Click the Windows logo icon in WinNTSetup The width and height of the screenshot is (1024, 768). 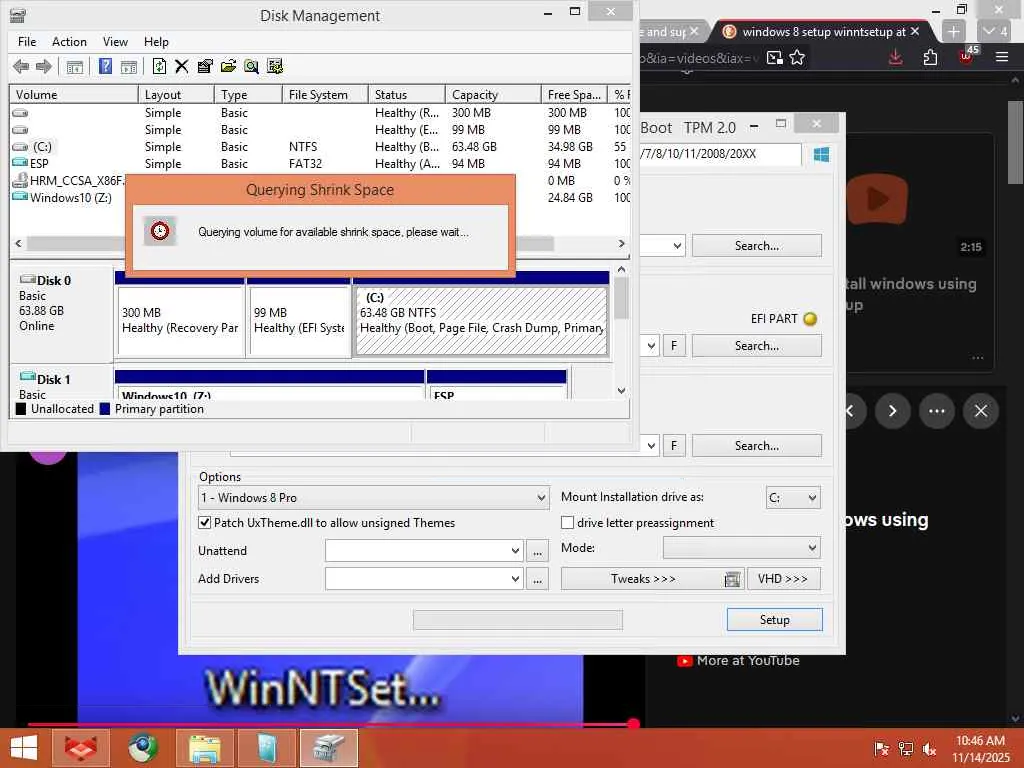(822, 154)
